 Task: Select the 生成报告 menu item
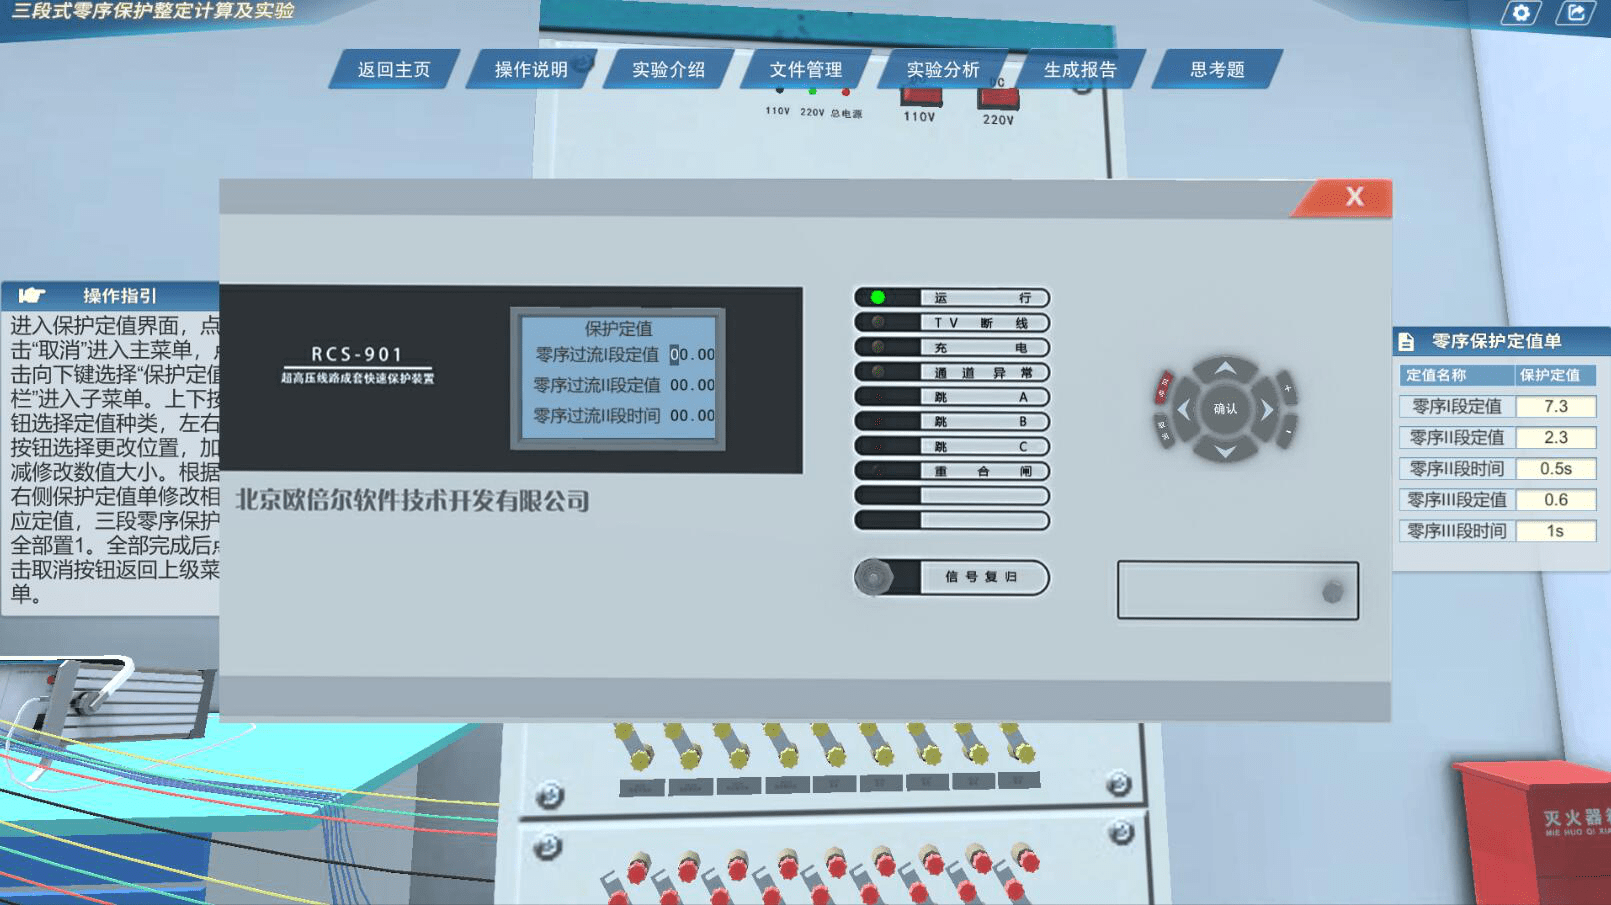[1079, 69]
